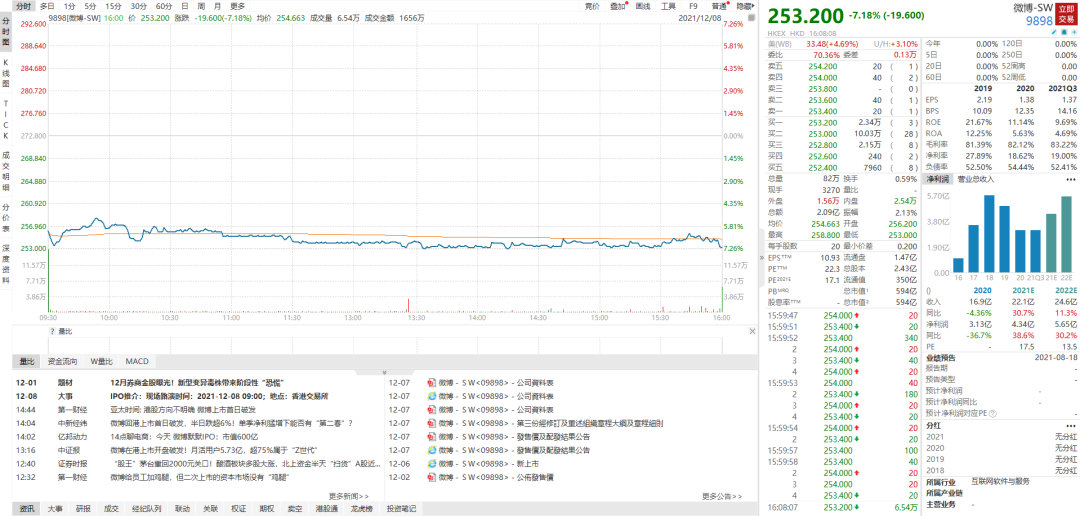
Task: Open the three-dots menu in the 分红 section
Action: pyautogui.click(x=1070, y=425)
